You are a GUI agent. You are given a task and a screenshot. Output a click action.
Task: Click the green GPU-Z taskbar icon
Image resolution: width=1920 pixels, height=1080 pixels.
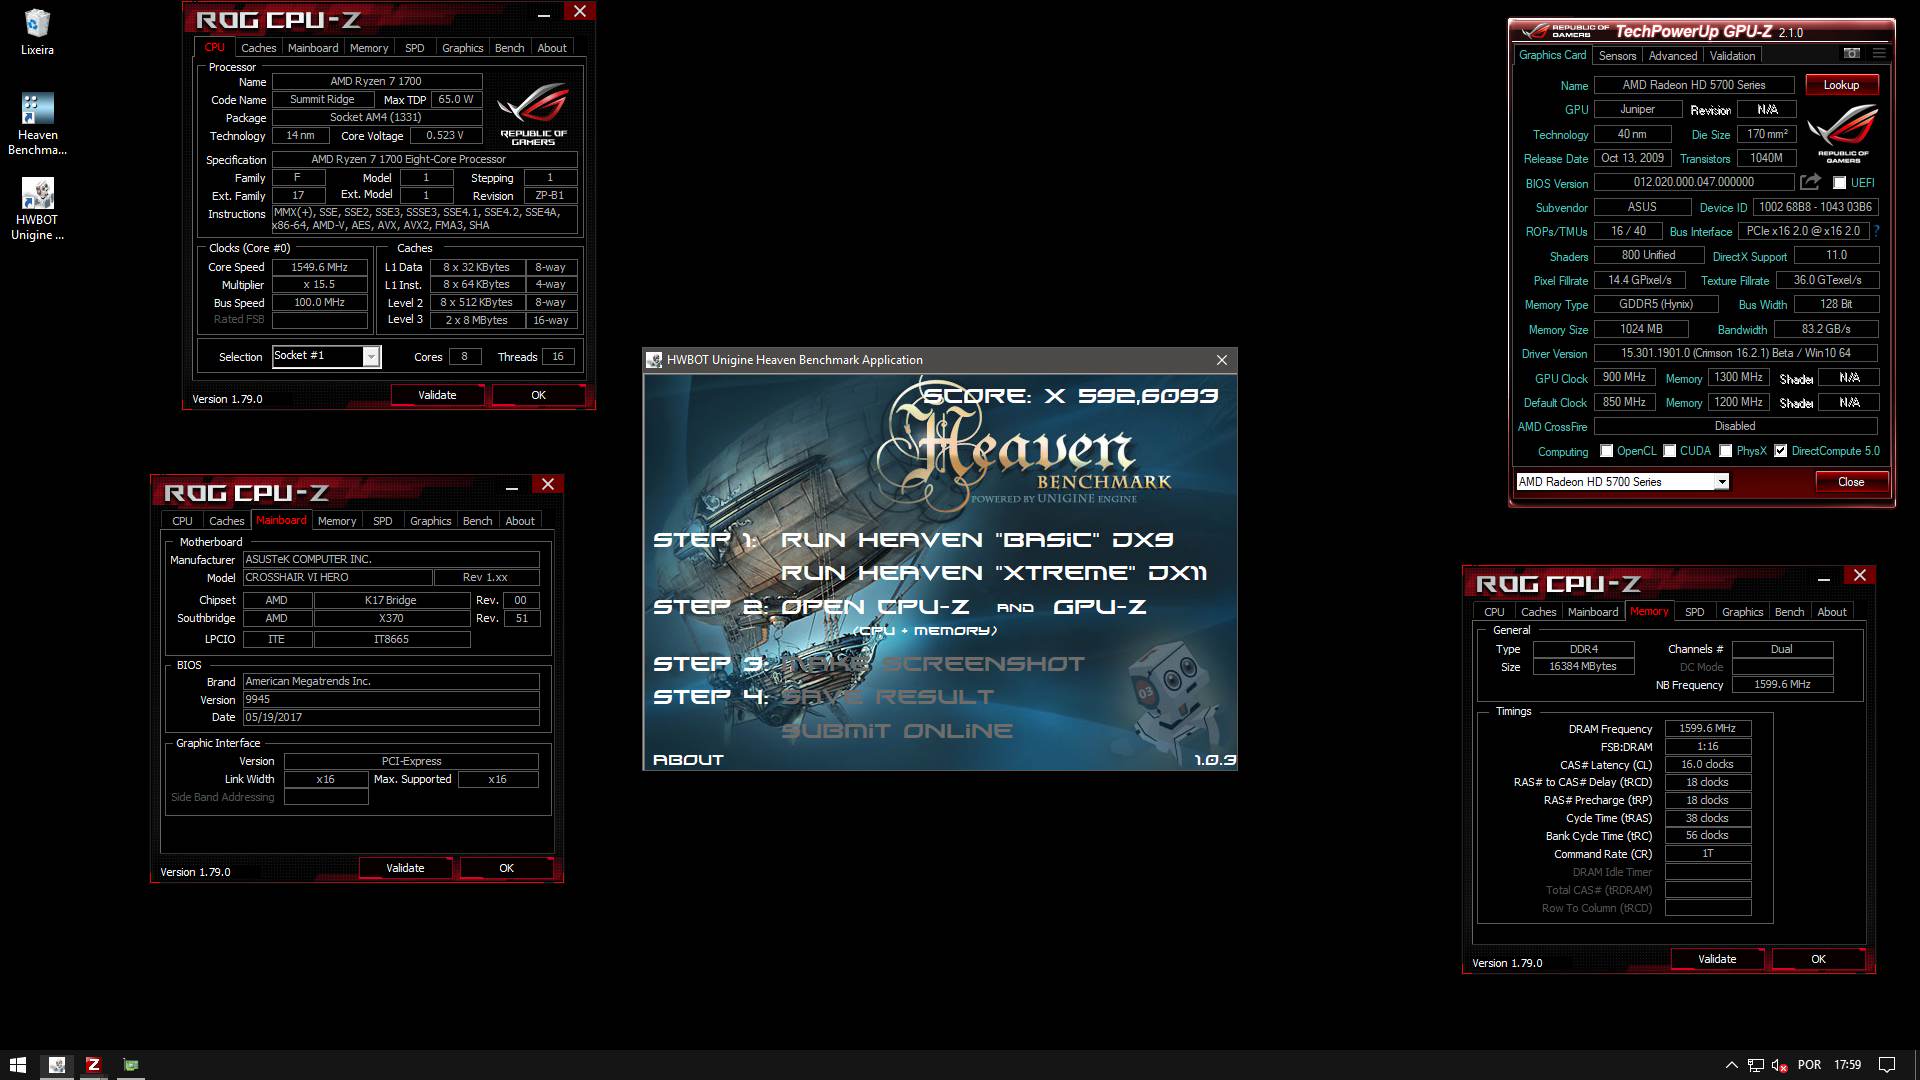click(x=130, y=1065)
